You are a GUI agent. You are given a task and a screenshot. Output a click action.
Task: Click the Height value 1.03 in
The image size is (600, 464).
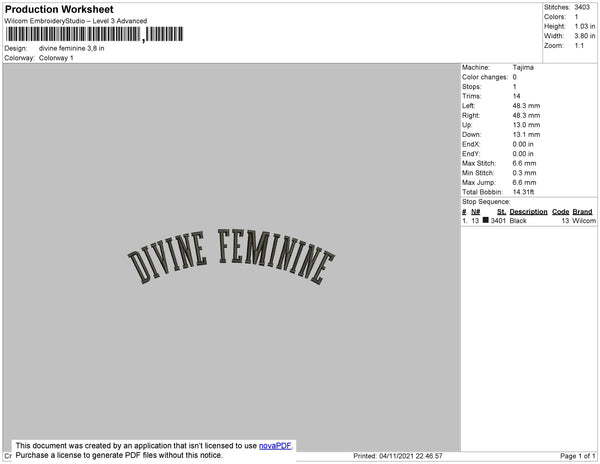(585, 26)
